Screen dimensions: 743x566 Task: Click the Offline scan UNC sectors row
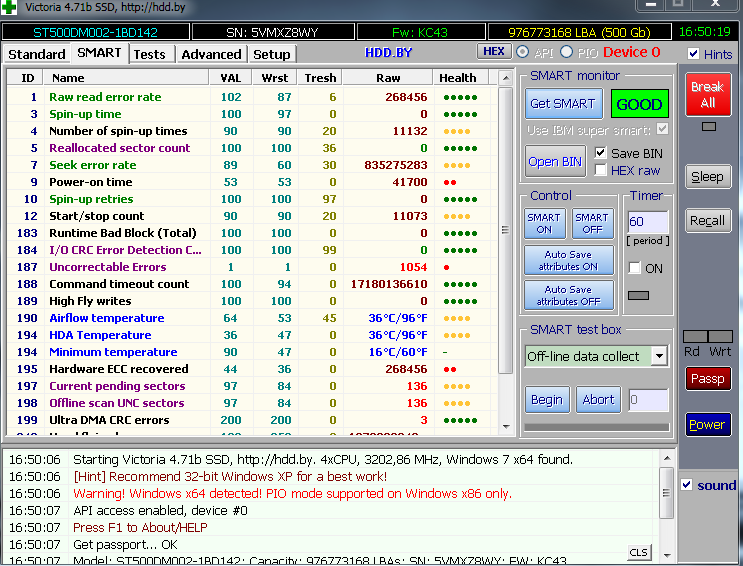[252, 403]
